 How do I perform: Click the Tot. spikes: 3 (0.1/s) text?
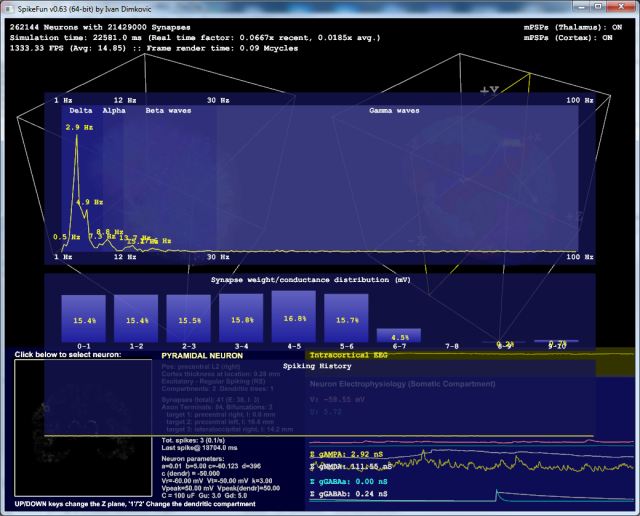point(193,440)
